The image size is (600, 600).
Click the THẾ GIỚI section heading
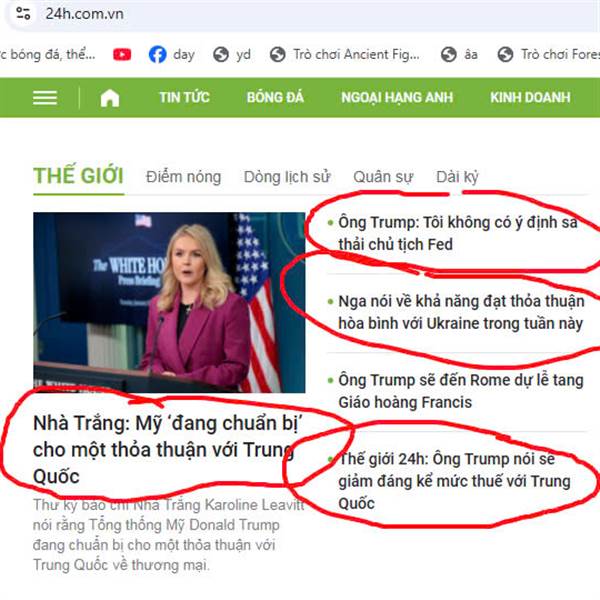pyautogui.click(x=78, y=176)
